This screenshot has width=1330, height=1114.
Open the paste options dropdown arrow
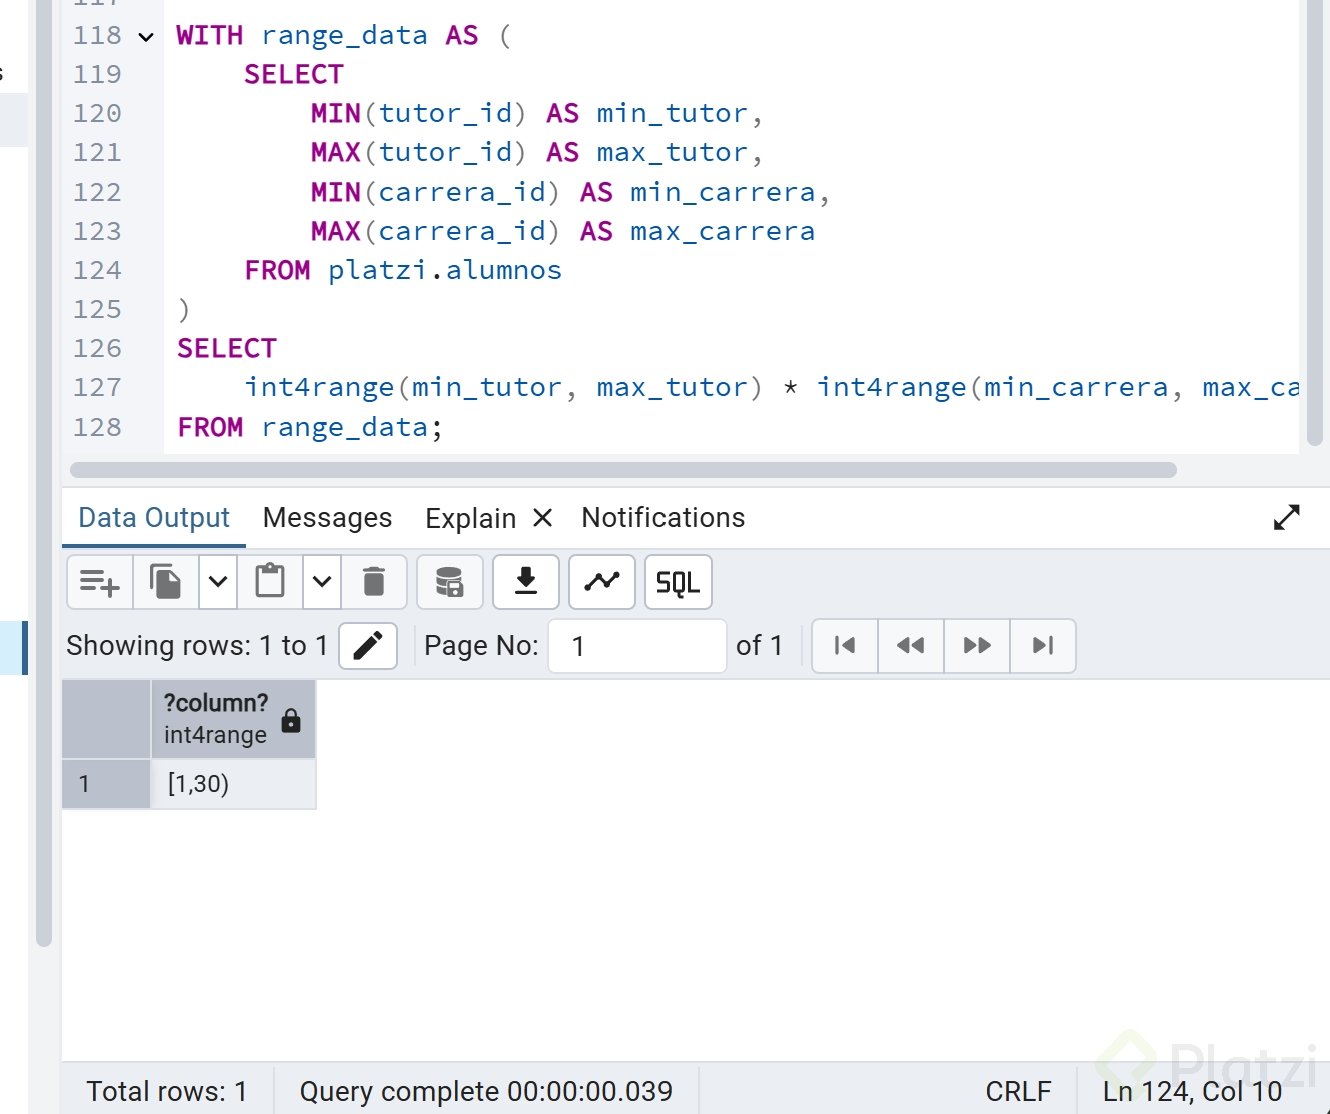[322, 582]
